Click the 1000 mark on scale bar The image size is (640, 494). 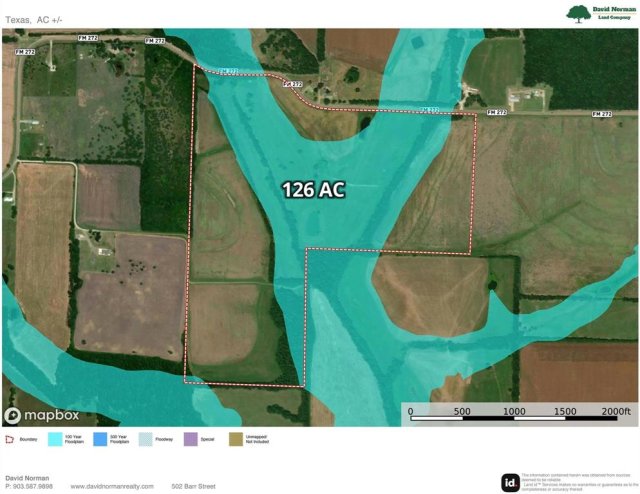[514, 411]
